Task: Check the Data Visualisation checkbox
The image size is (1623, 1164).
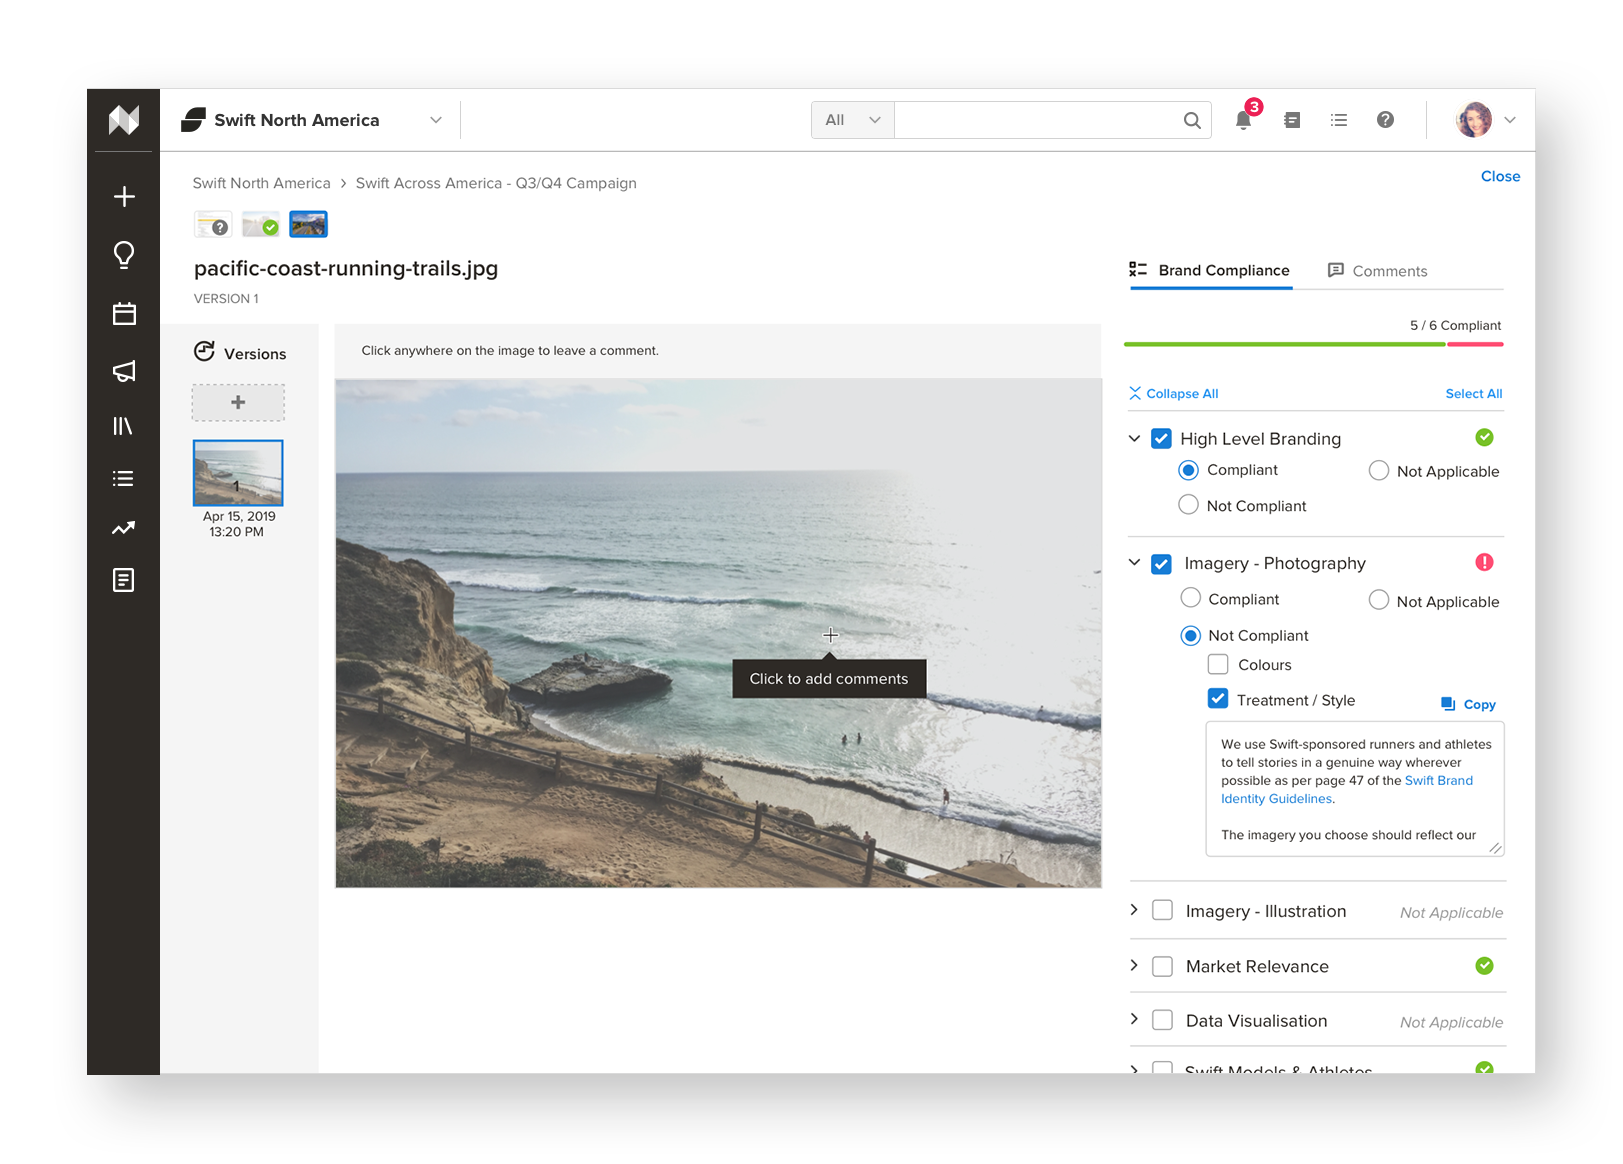Action: tap(1162, 1020)
